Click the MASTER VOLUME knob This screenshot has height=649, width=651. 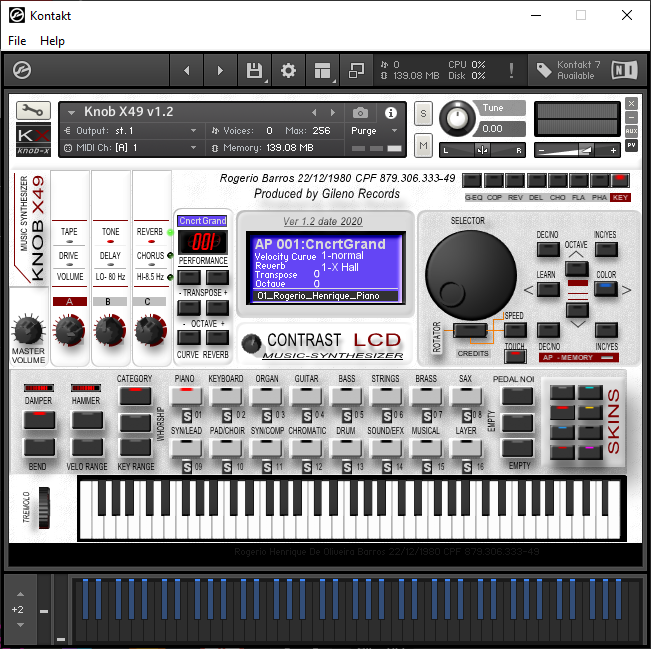coord(28,331)
